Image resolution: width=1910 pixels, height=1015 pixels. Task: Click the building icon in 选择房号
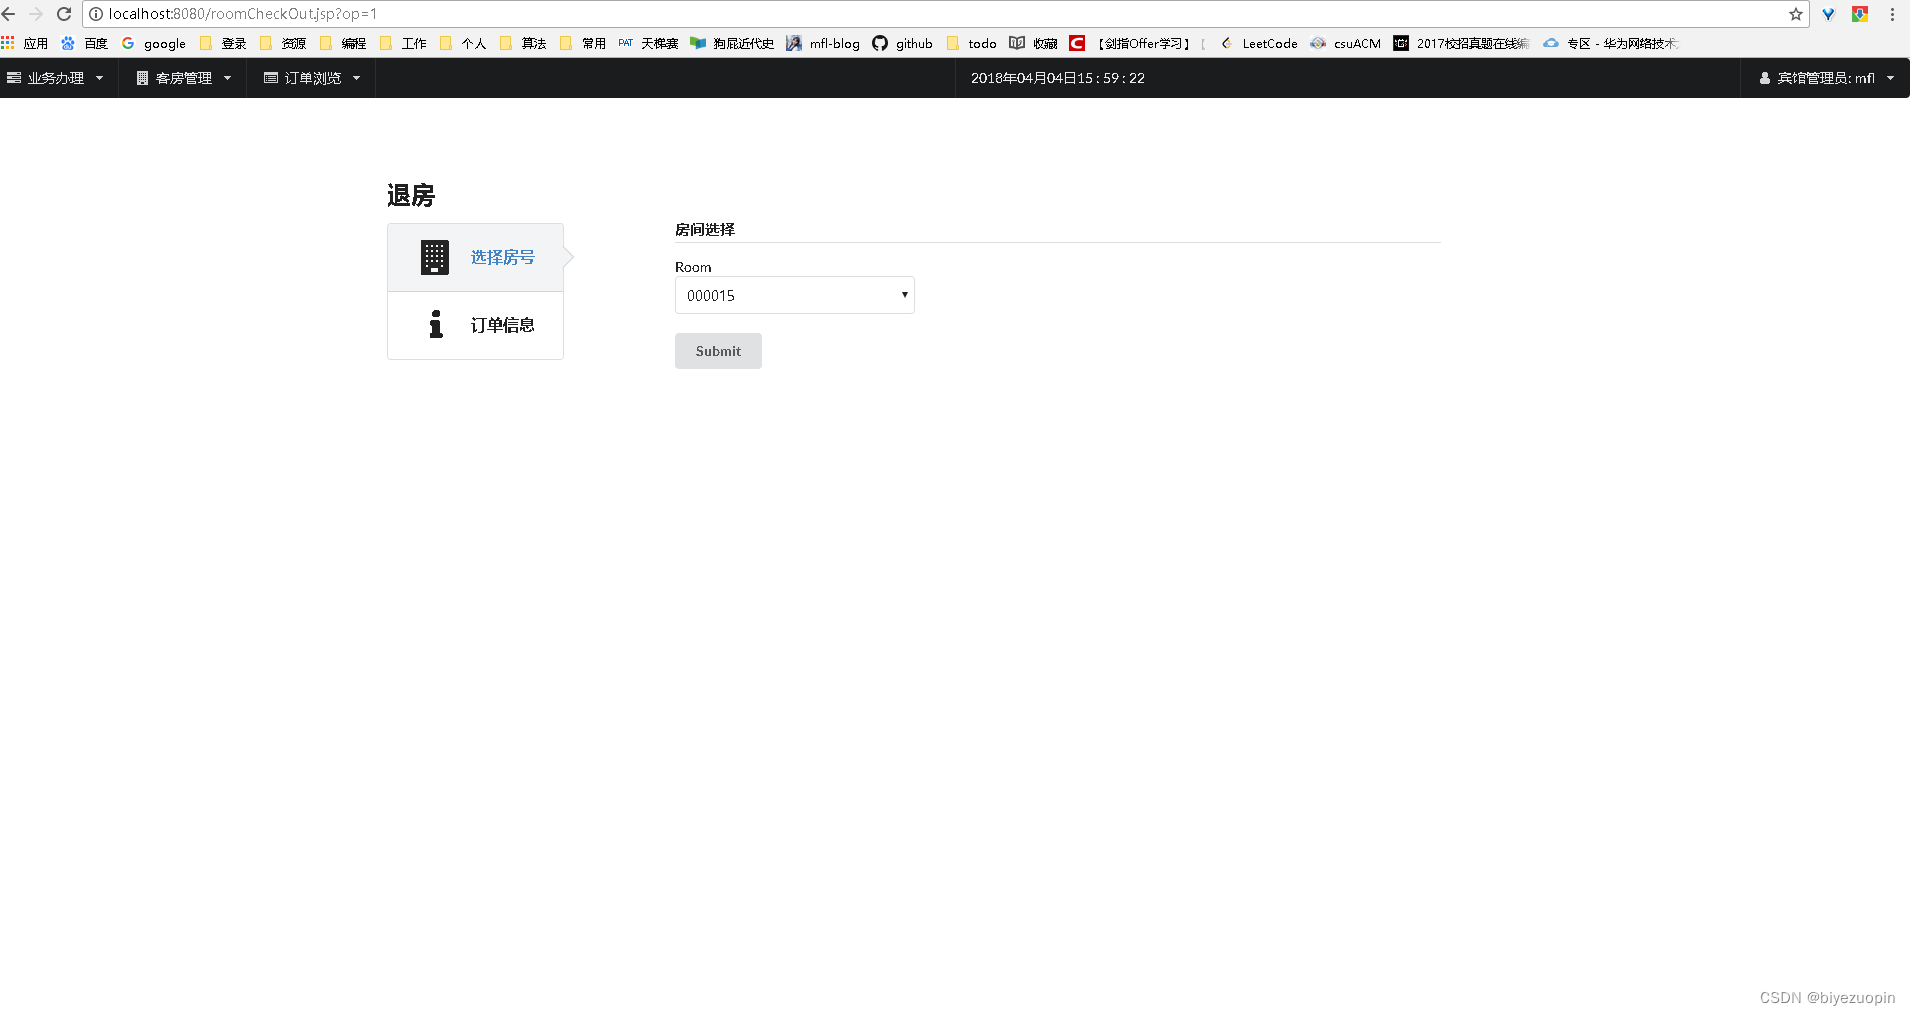coord(435,257)
